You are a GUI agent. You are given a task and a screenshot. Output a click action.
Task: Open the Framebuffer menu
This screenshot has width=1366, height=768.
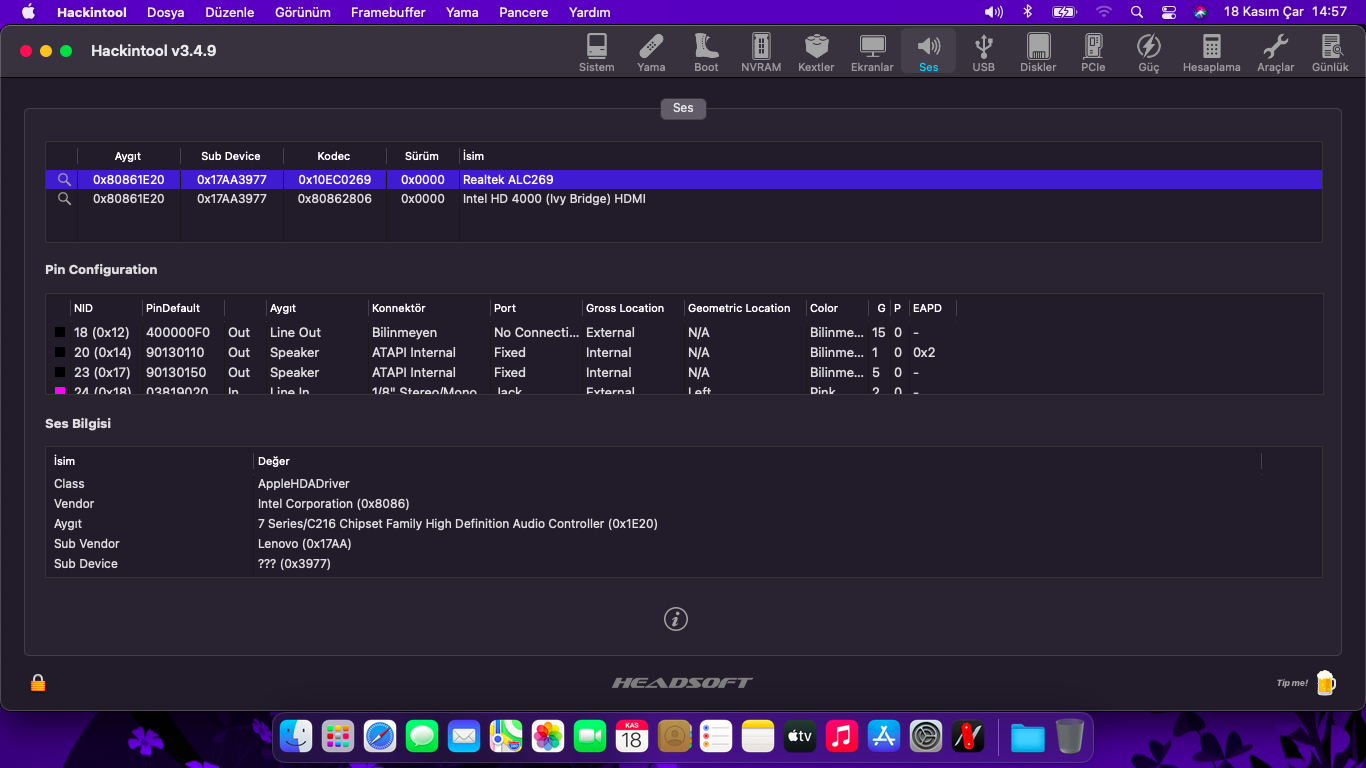coord(388,12)
